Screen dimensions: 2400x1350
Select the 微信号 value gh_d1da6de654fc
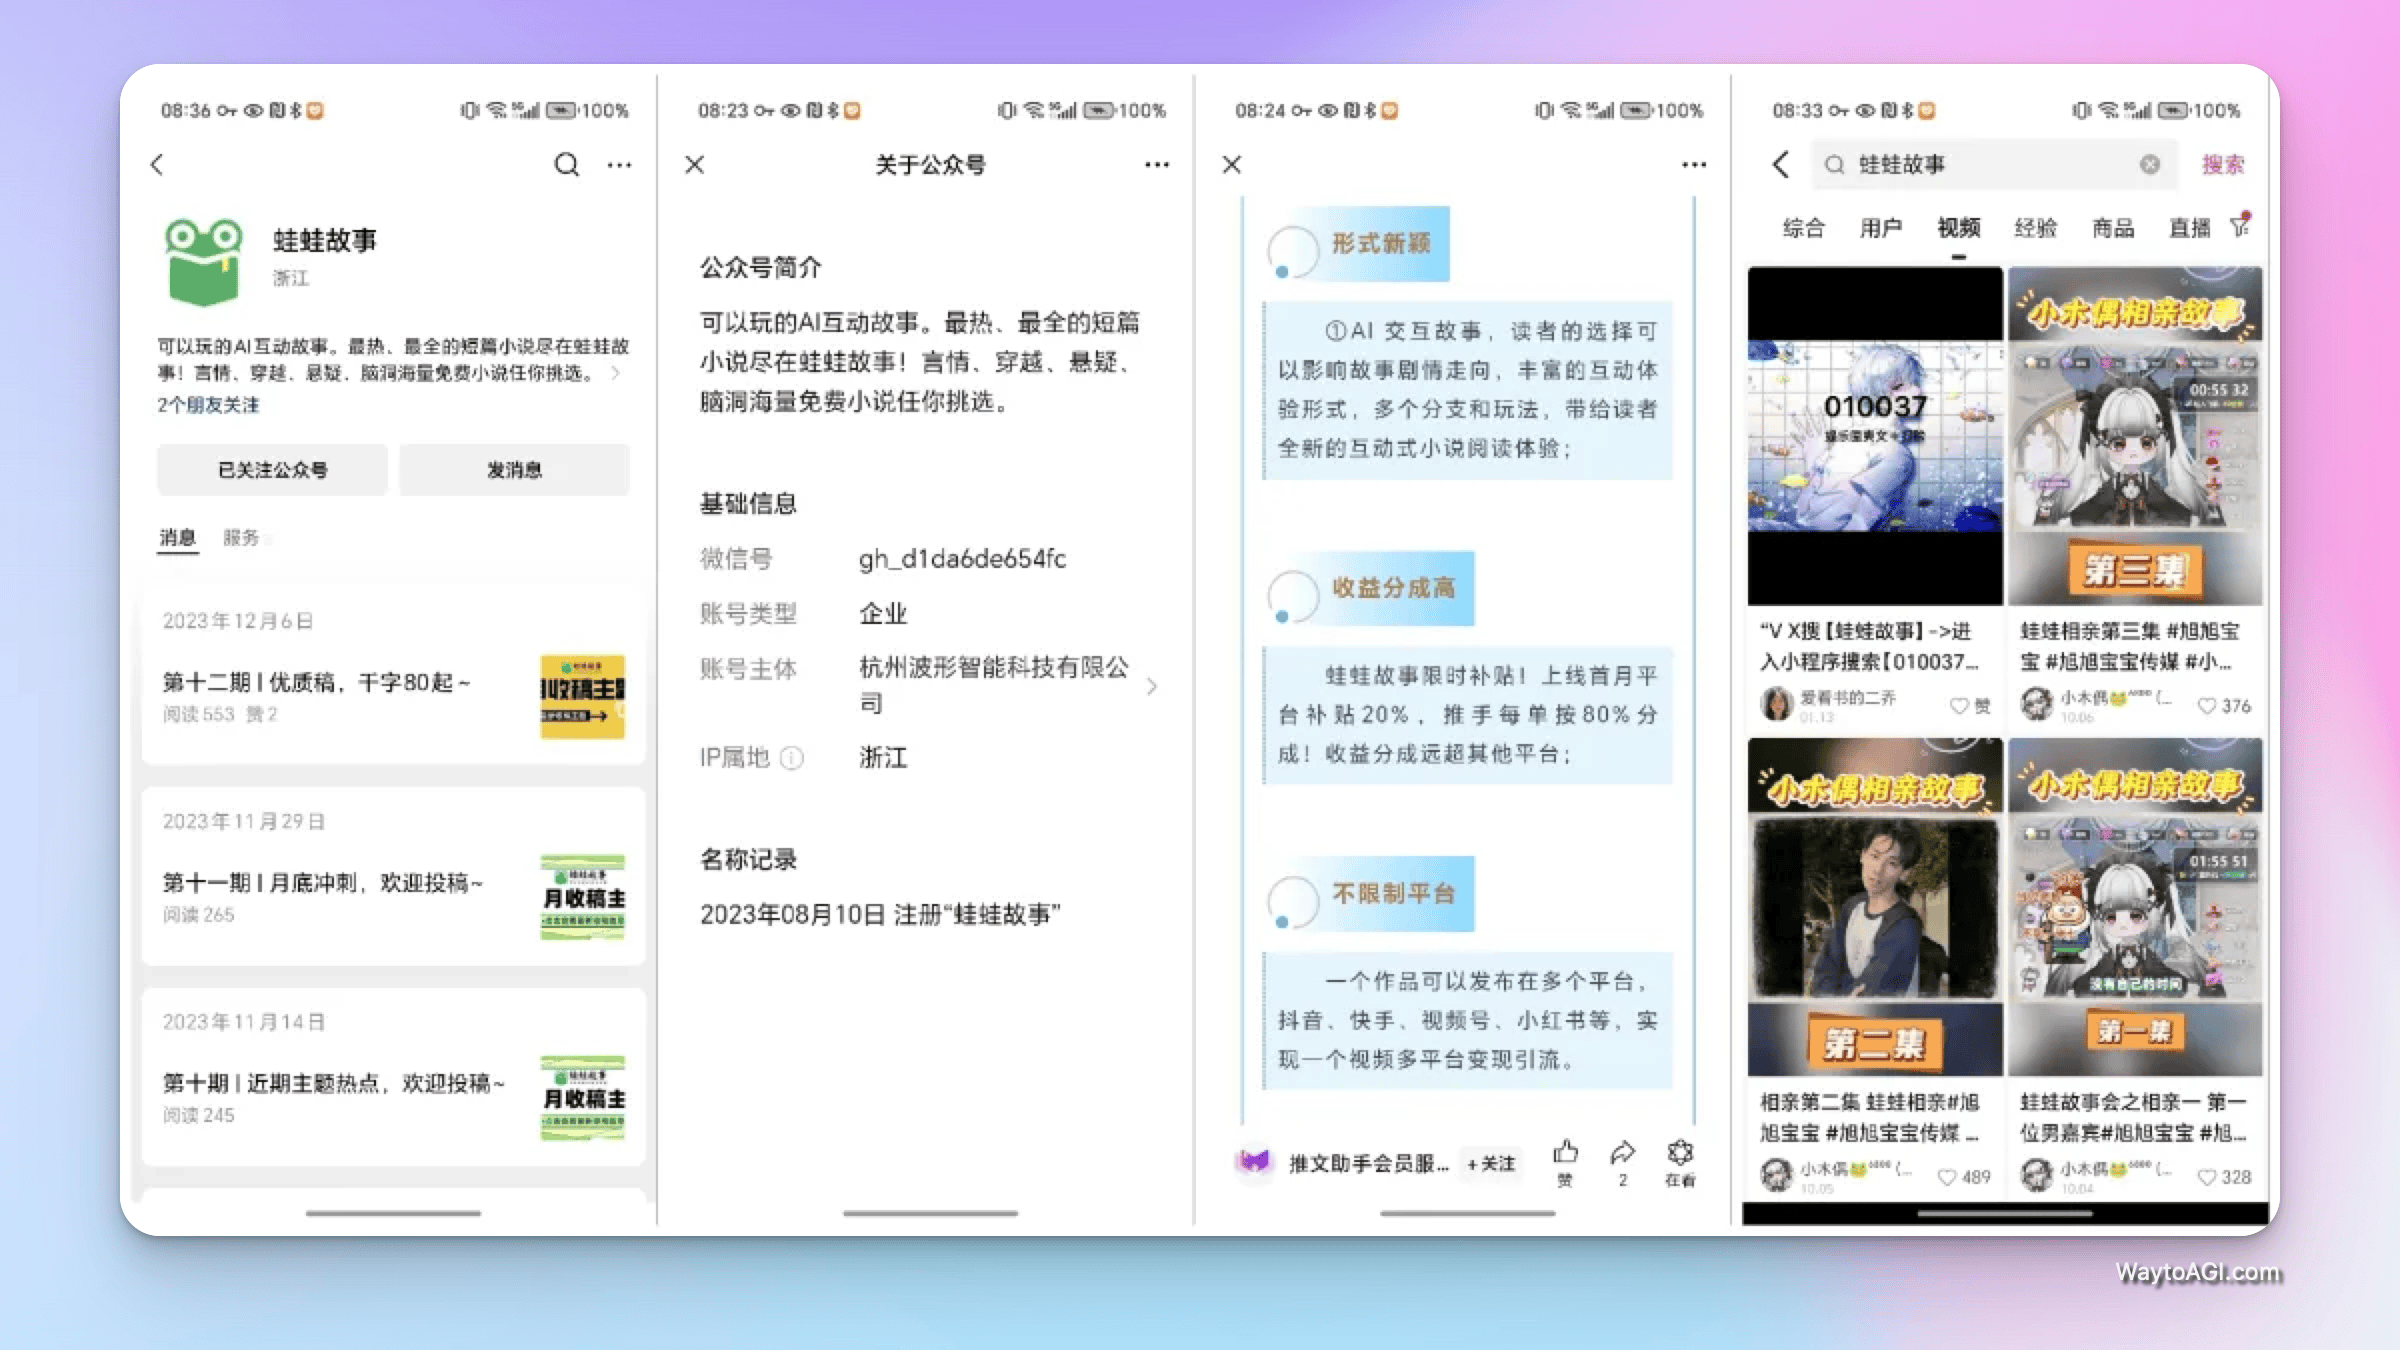point(962,558)
